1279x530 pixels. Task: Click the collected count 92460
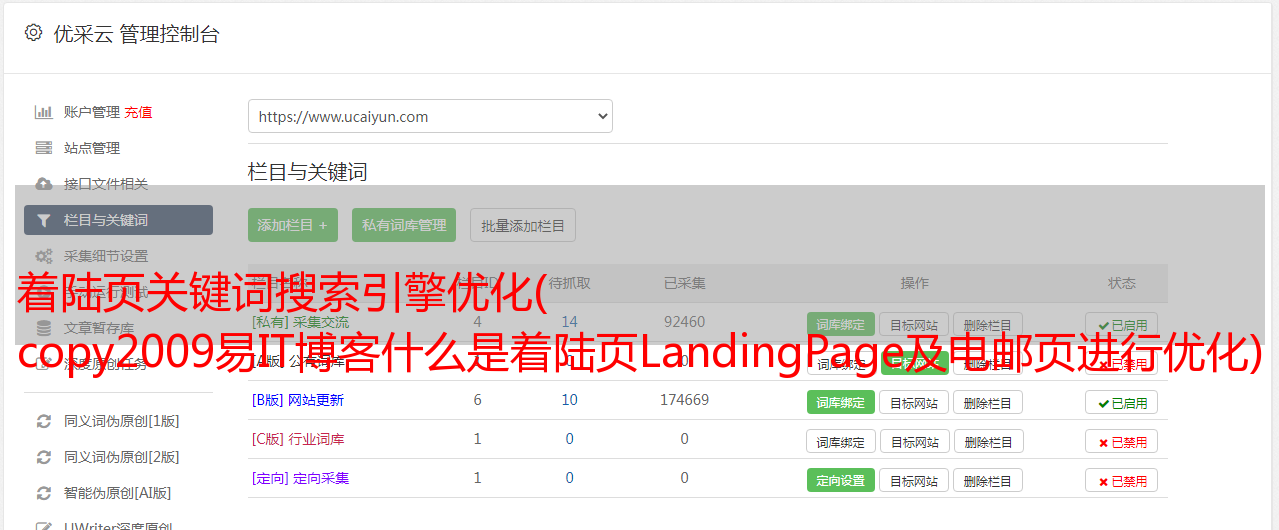tap(684, 322)
